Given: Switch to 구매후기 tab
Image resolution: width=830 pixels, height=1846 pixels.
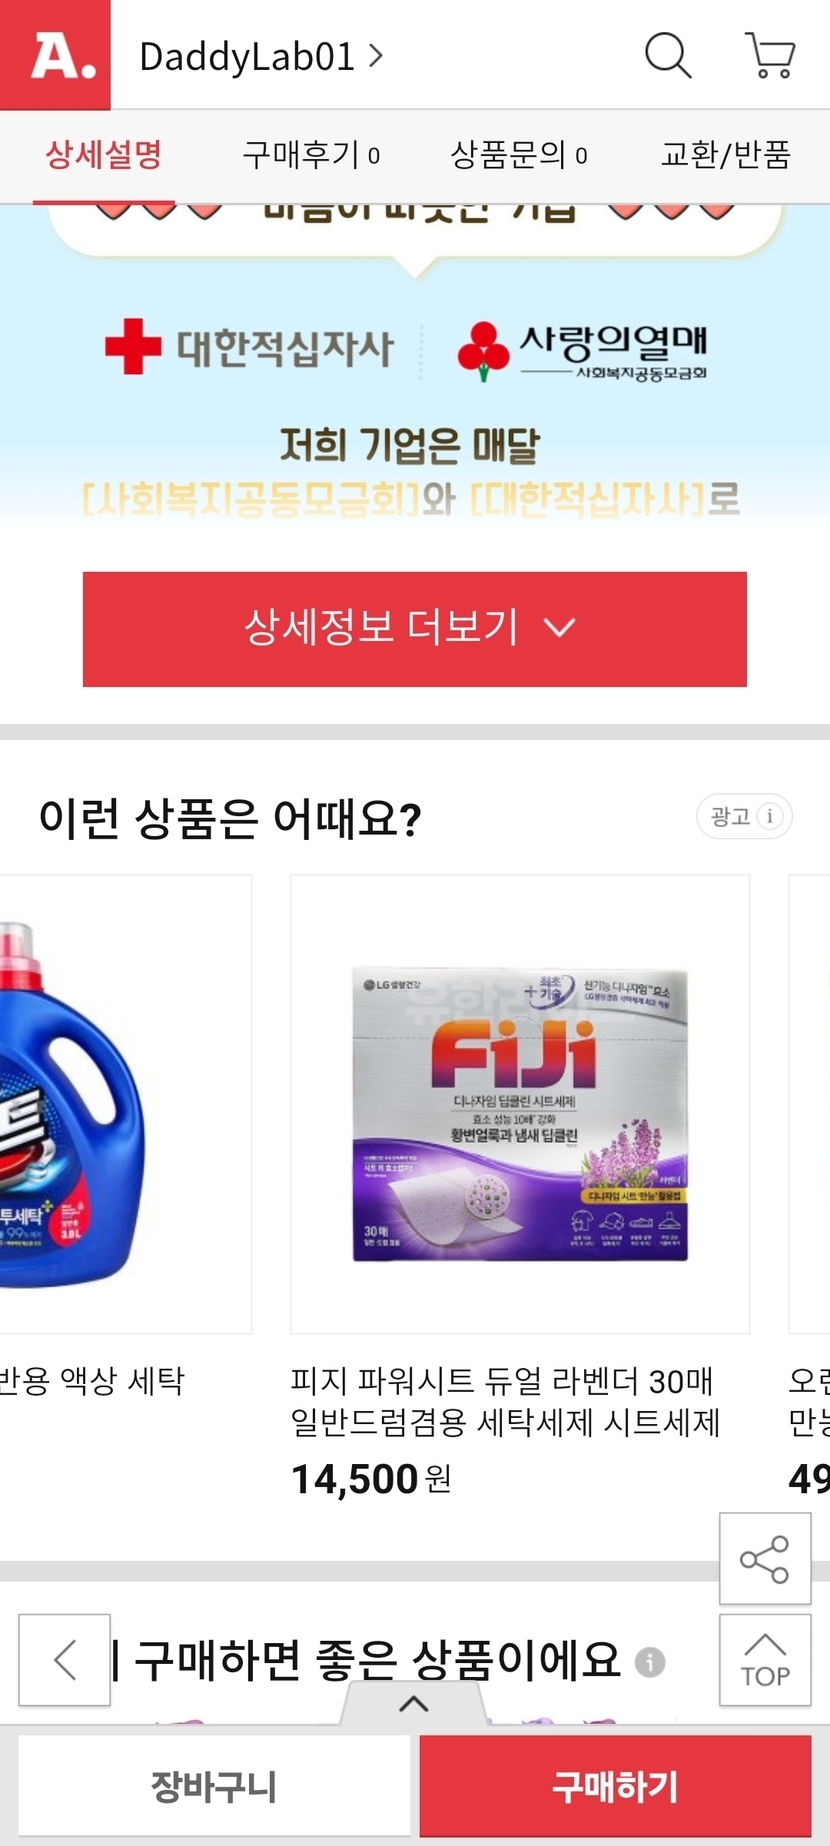Looking at the screenshot, I should 311,155.
